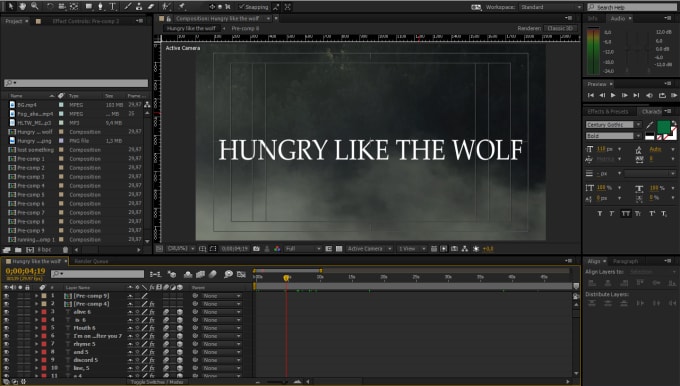Open the 1 View layout dropdown
This screenshot has width=680, height=386.
point(411,249)
